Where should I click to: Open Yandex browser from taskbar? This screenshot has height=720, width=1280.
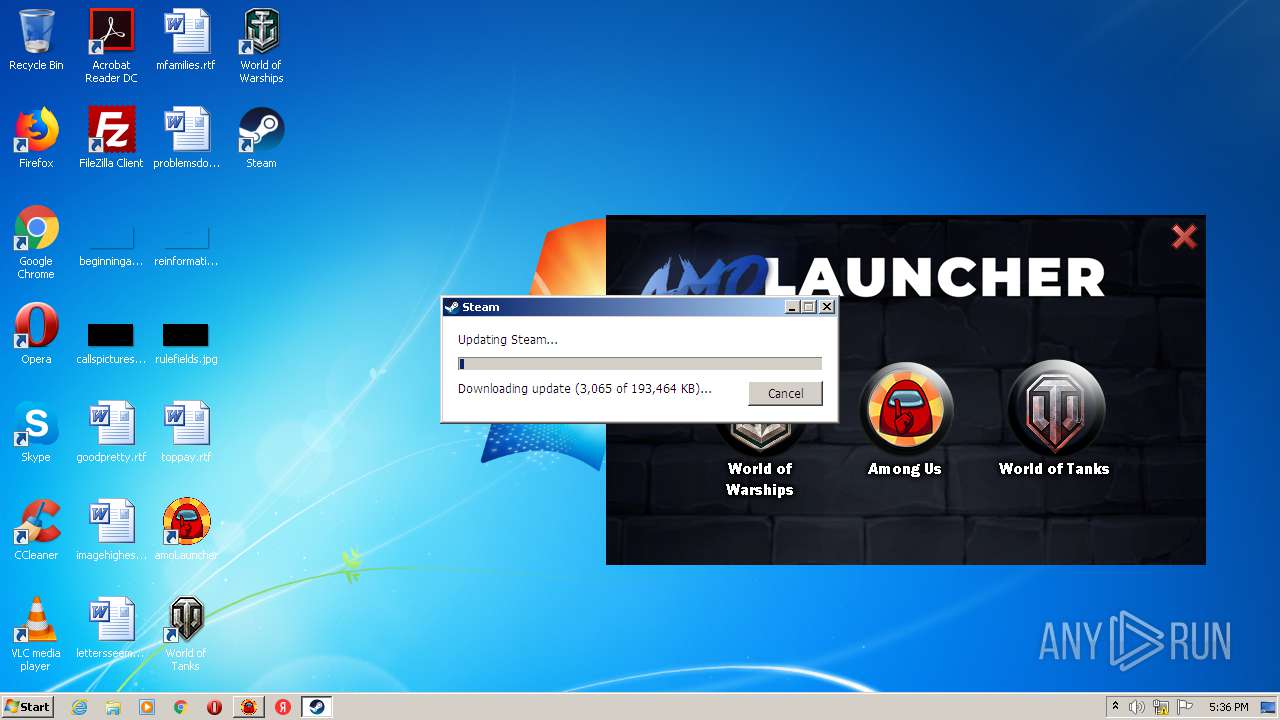pyautogui.click(x=283, y=707)
